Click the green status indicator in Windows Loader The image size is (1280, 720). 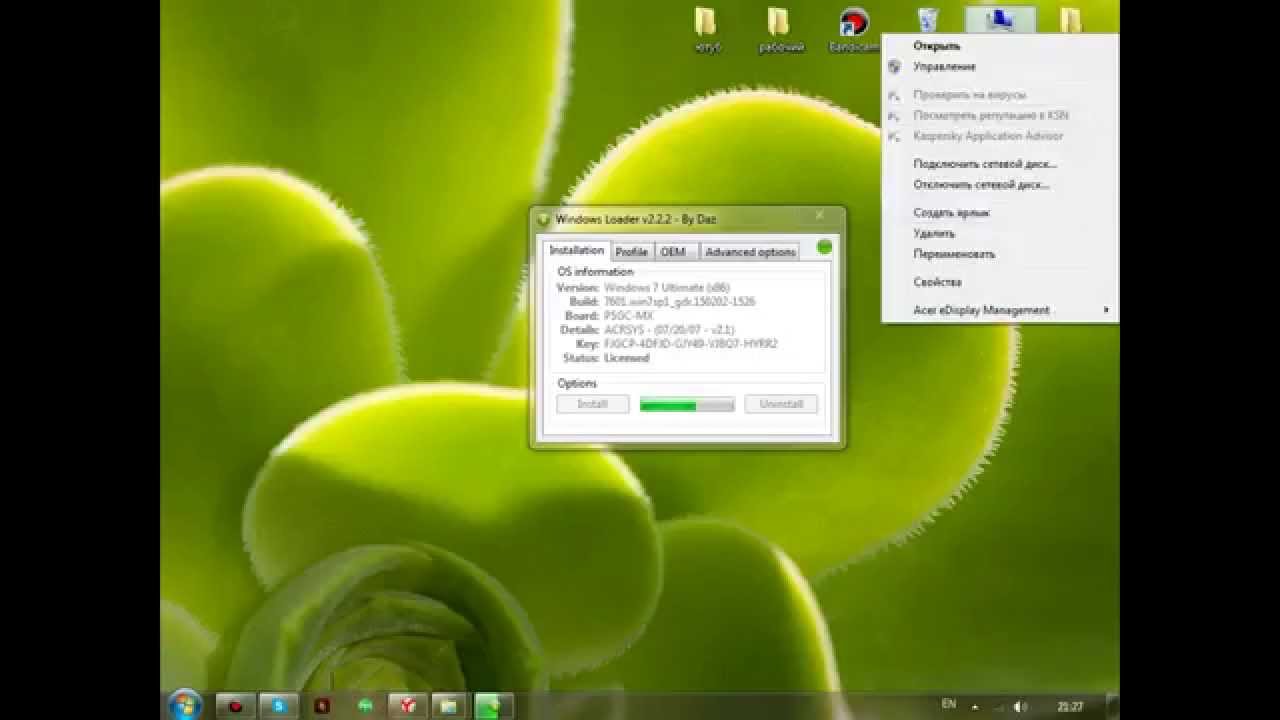tap(824, 247)
